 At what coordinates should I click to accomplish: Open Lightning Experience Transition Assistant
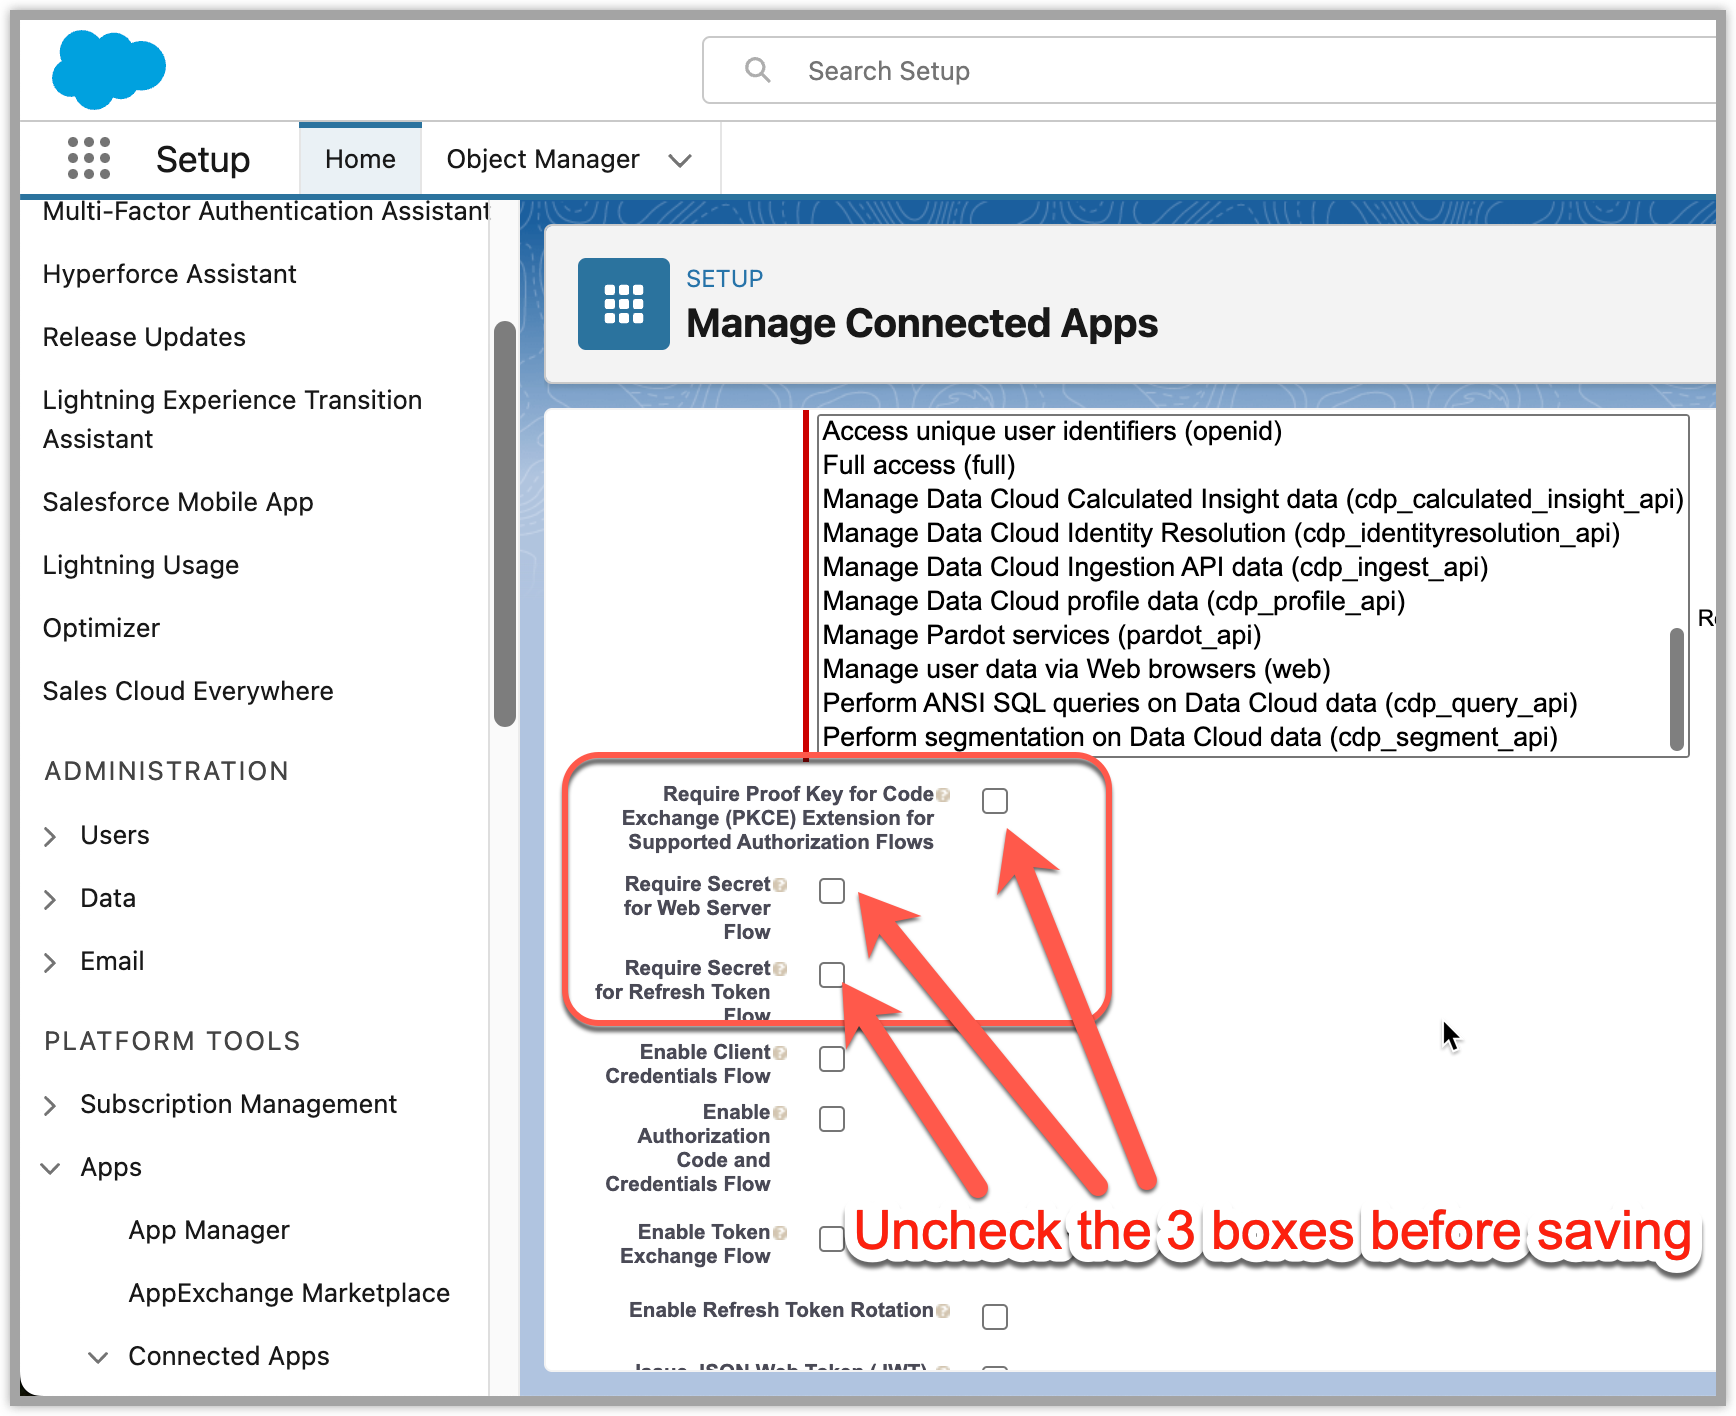point(232,419)
